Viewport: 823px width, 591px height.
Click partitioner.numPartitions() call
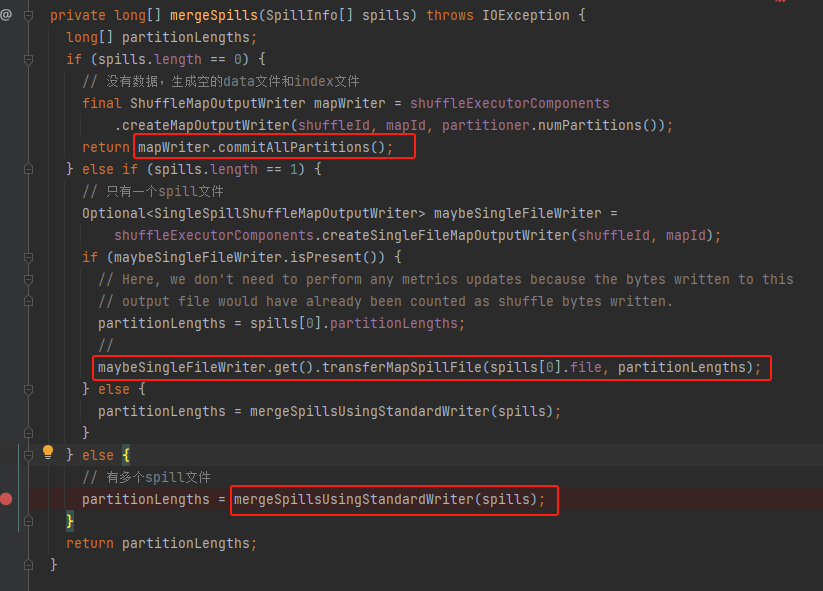551,125
